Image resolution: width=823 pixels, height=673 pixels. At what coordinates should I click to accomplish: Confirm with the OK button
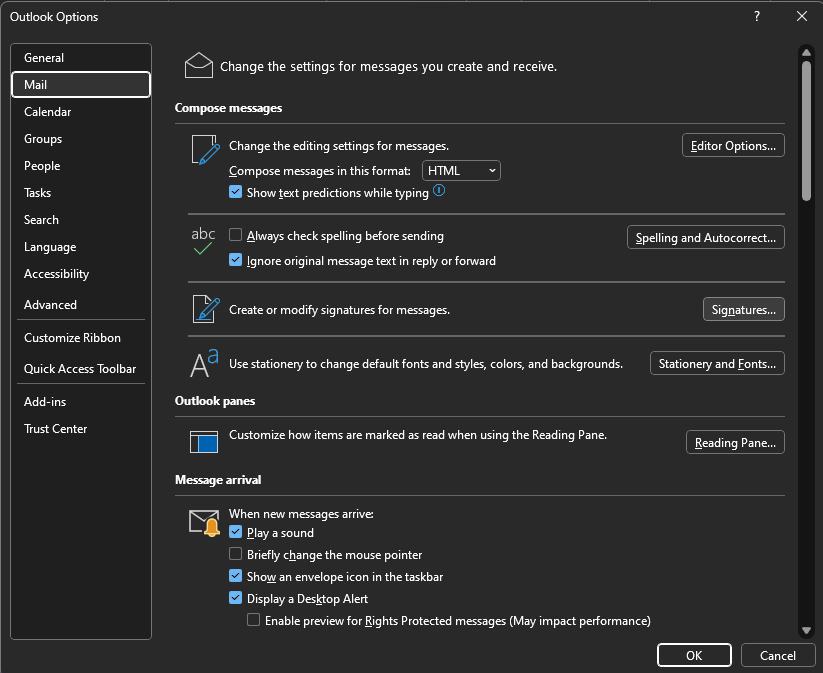[x=694, y=655]
